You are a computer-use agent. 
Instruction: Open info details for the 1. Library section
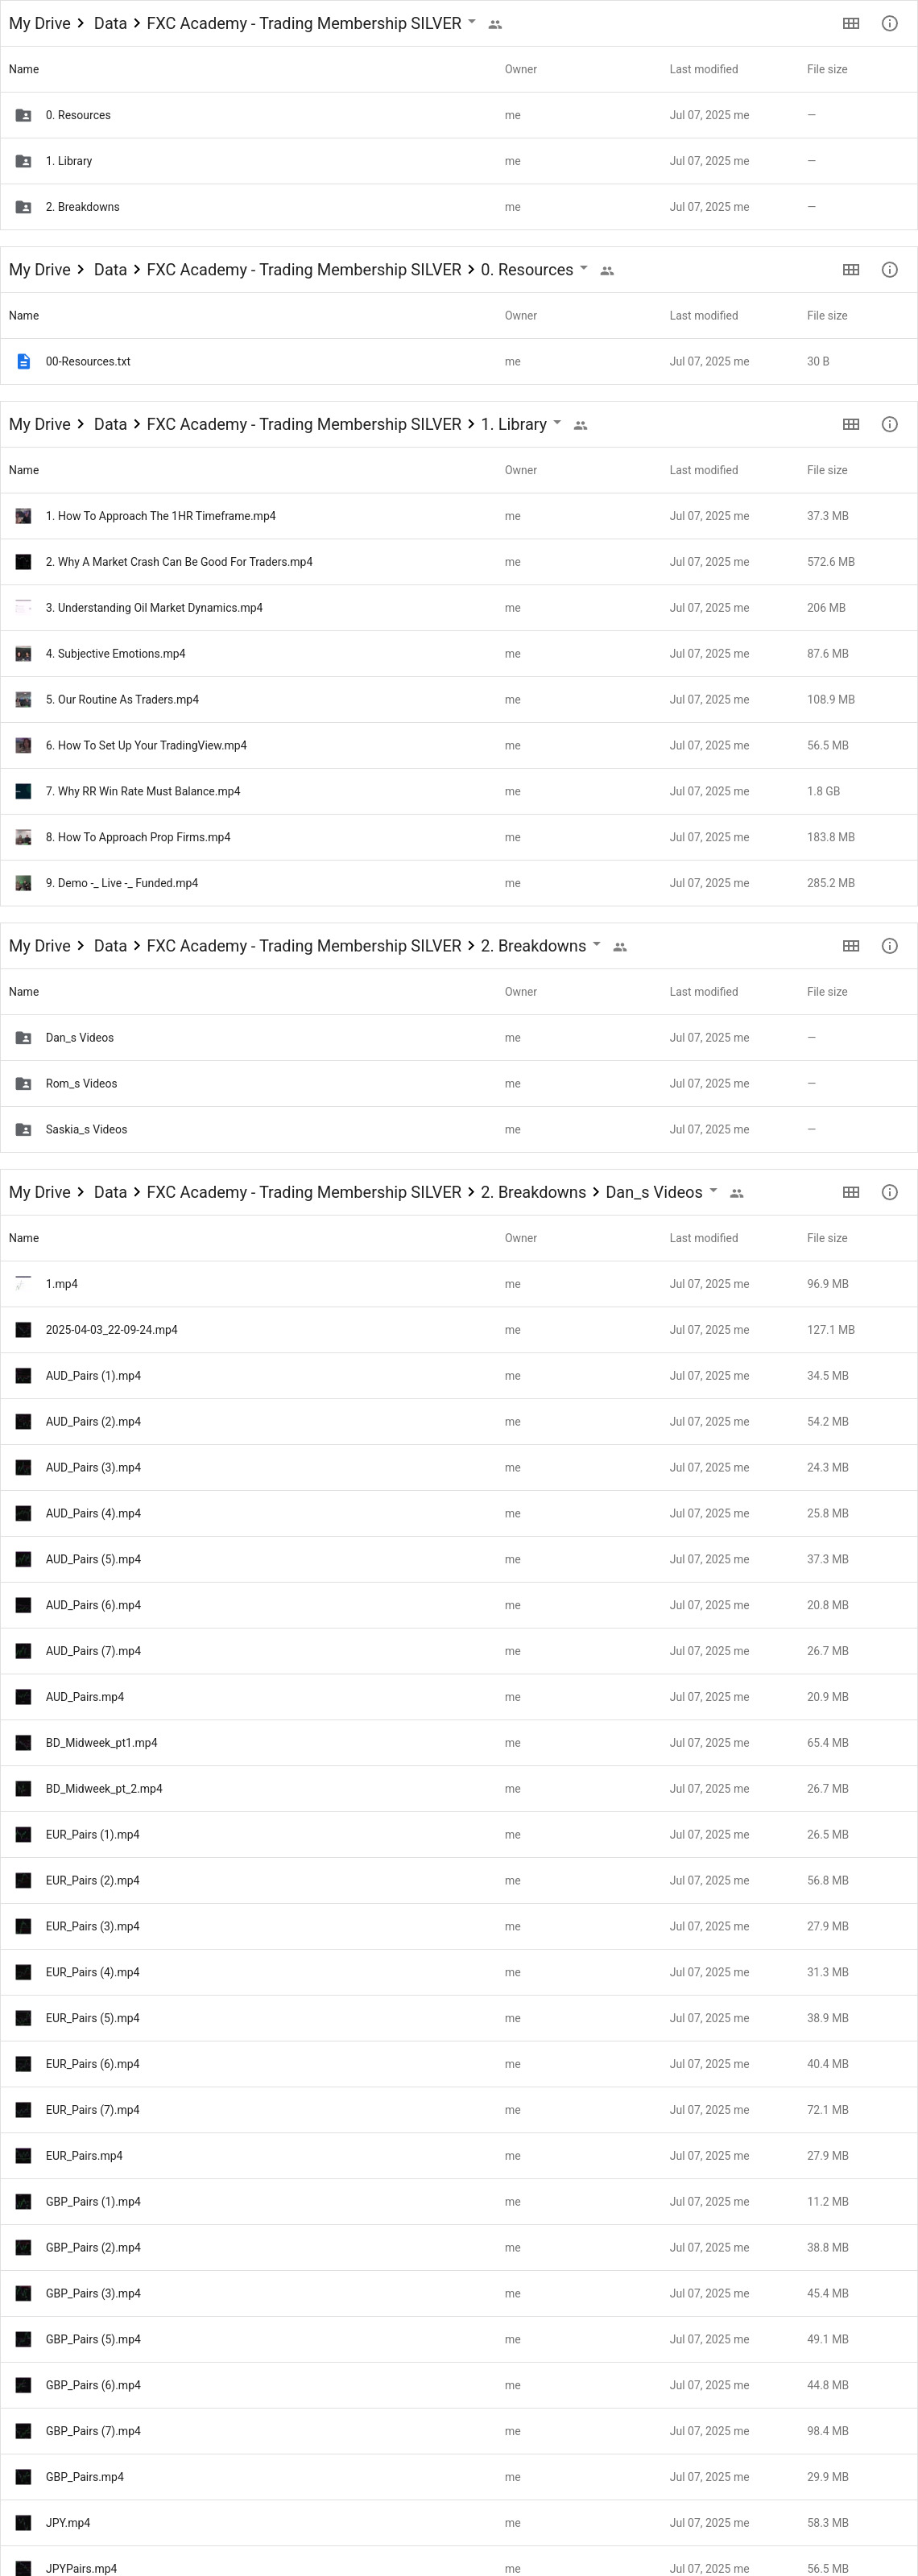(889, 424)
